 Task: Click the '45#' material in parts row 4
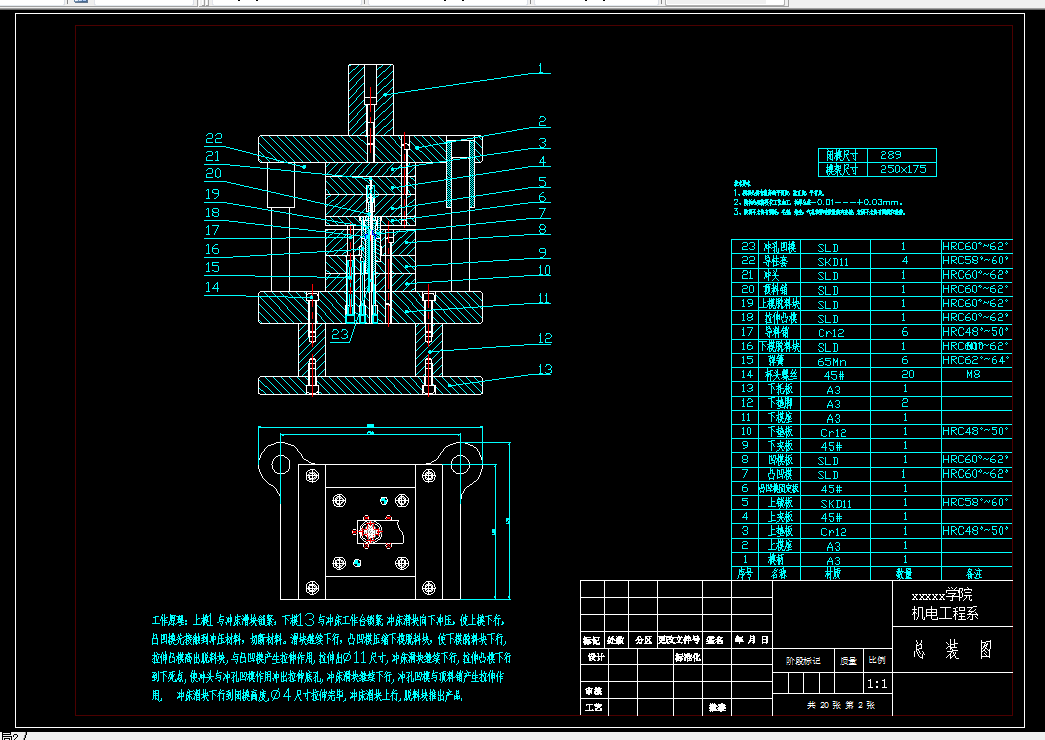tap(831, 517)
